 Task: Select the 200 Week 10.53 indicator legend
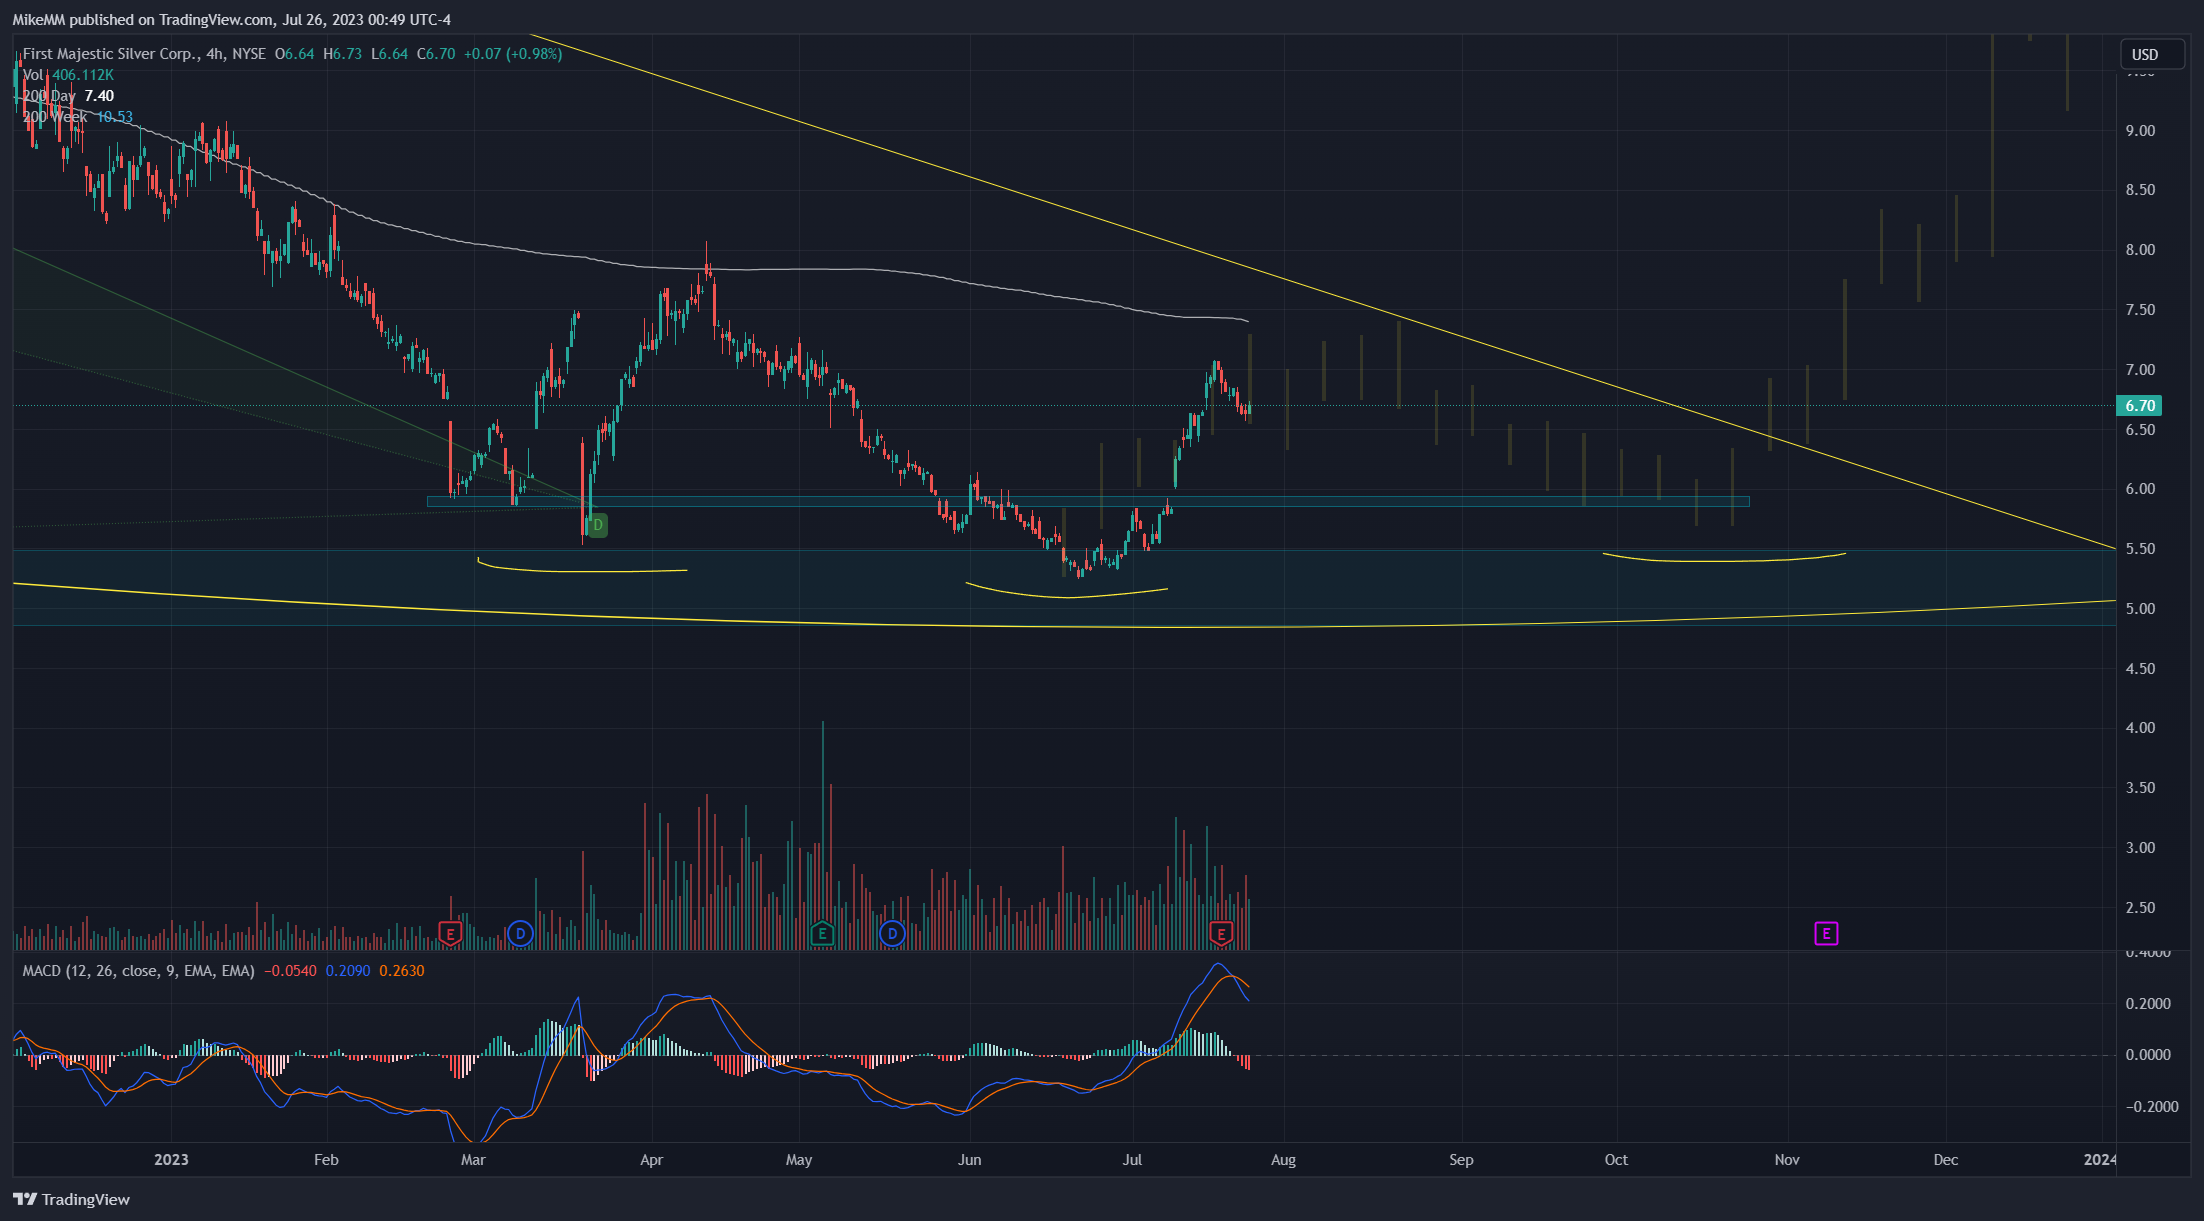tap(78, 117)
